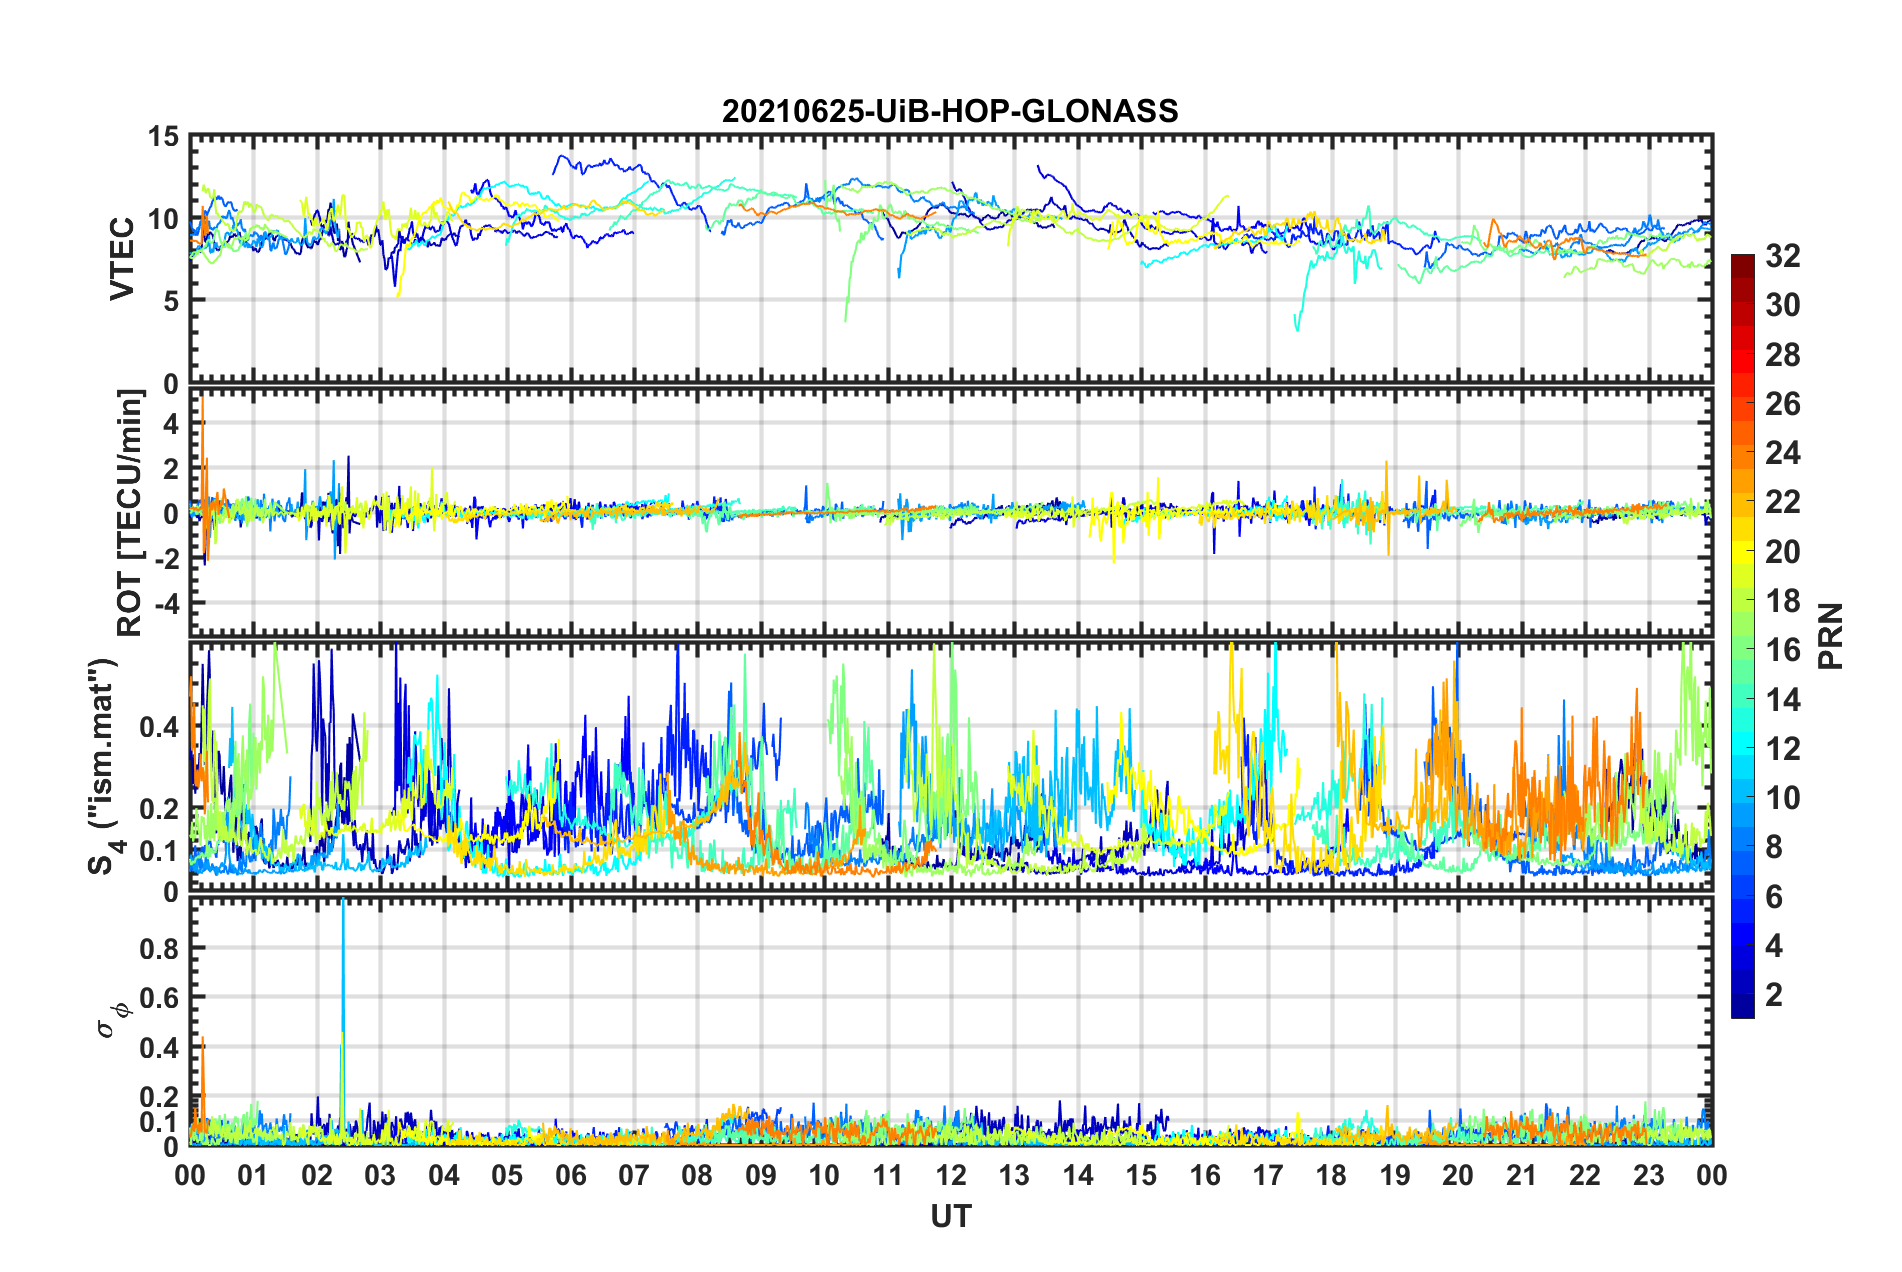The image size is (1902, 1272).
Task: Select colorbar tick value 16
Action: point(1783,650)
